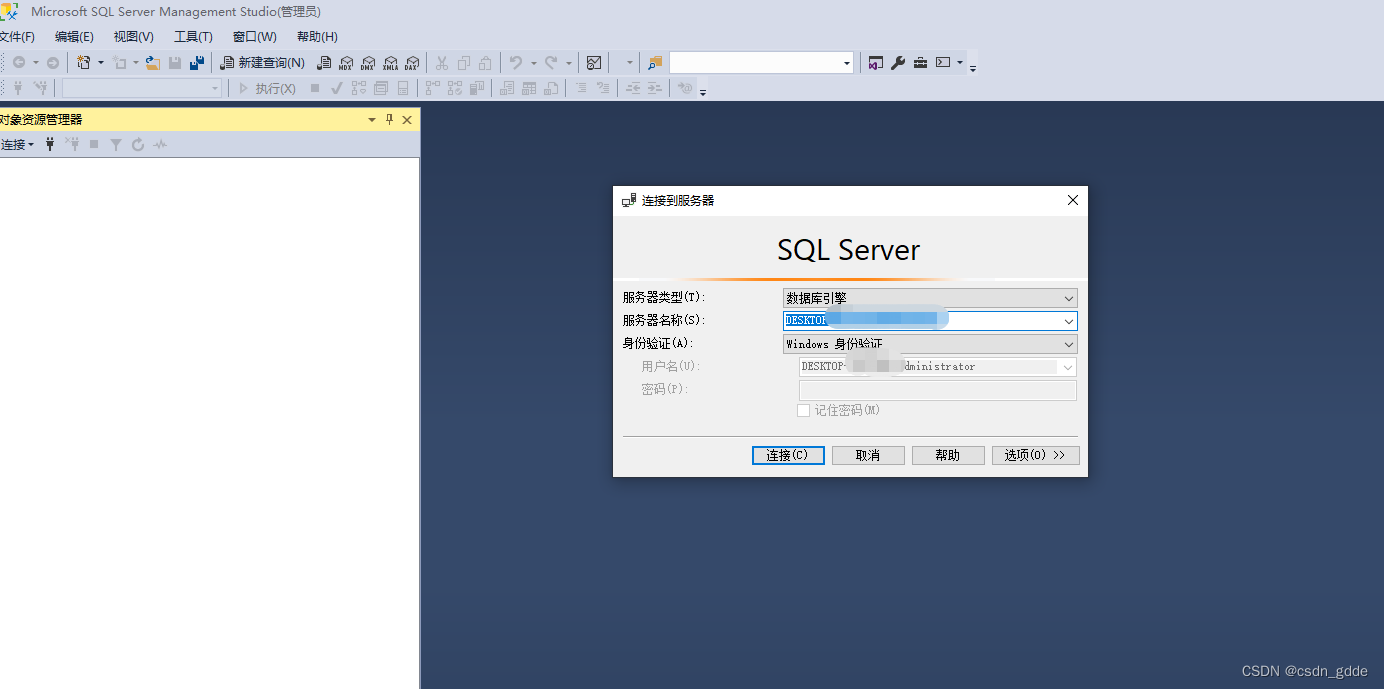Open the New Project dropdown arrow

click(x=101, y=62)
